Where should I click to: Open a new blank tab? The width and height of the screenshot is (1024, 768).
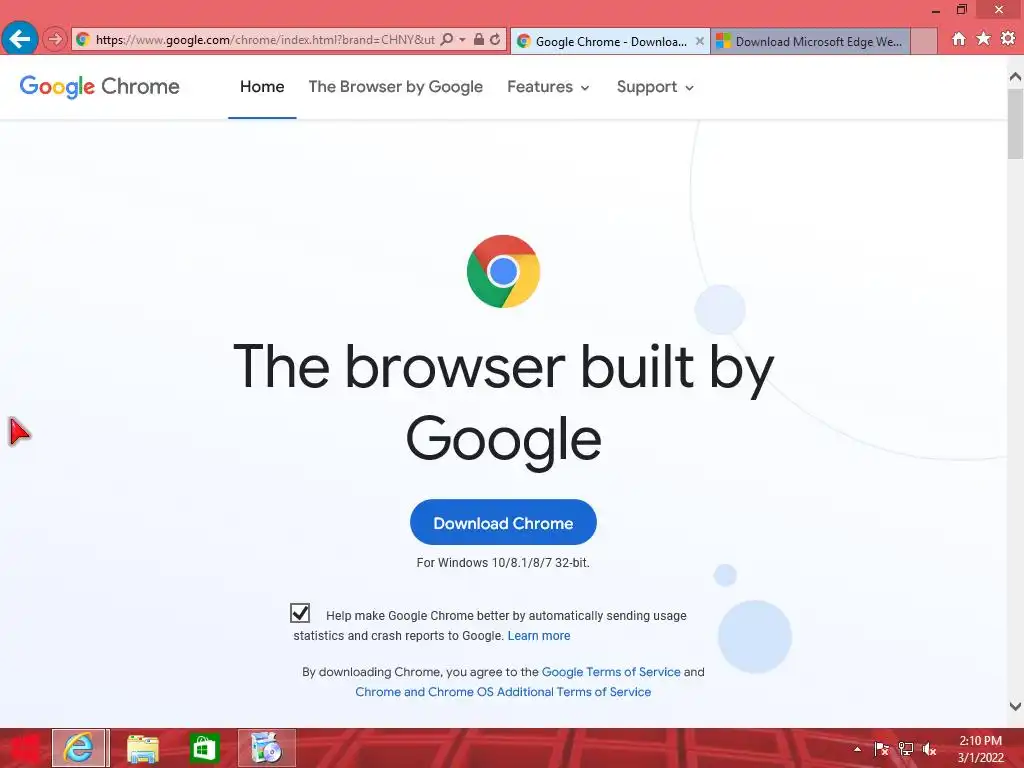pyautogui.click(x=923, y=42)
